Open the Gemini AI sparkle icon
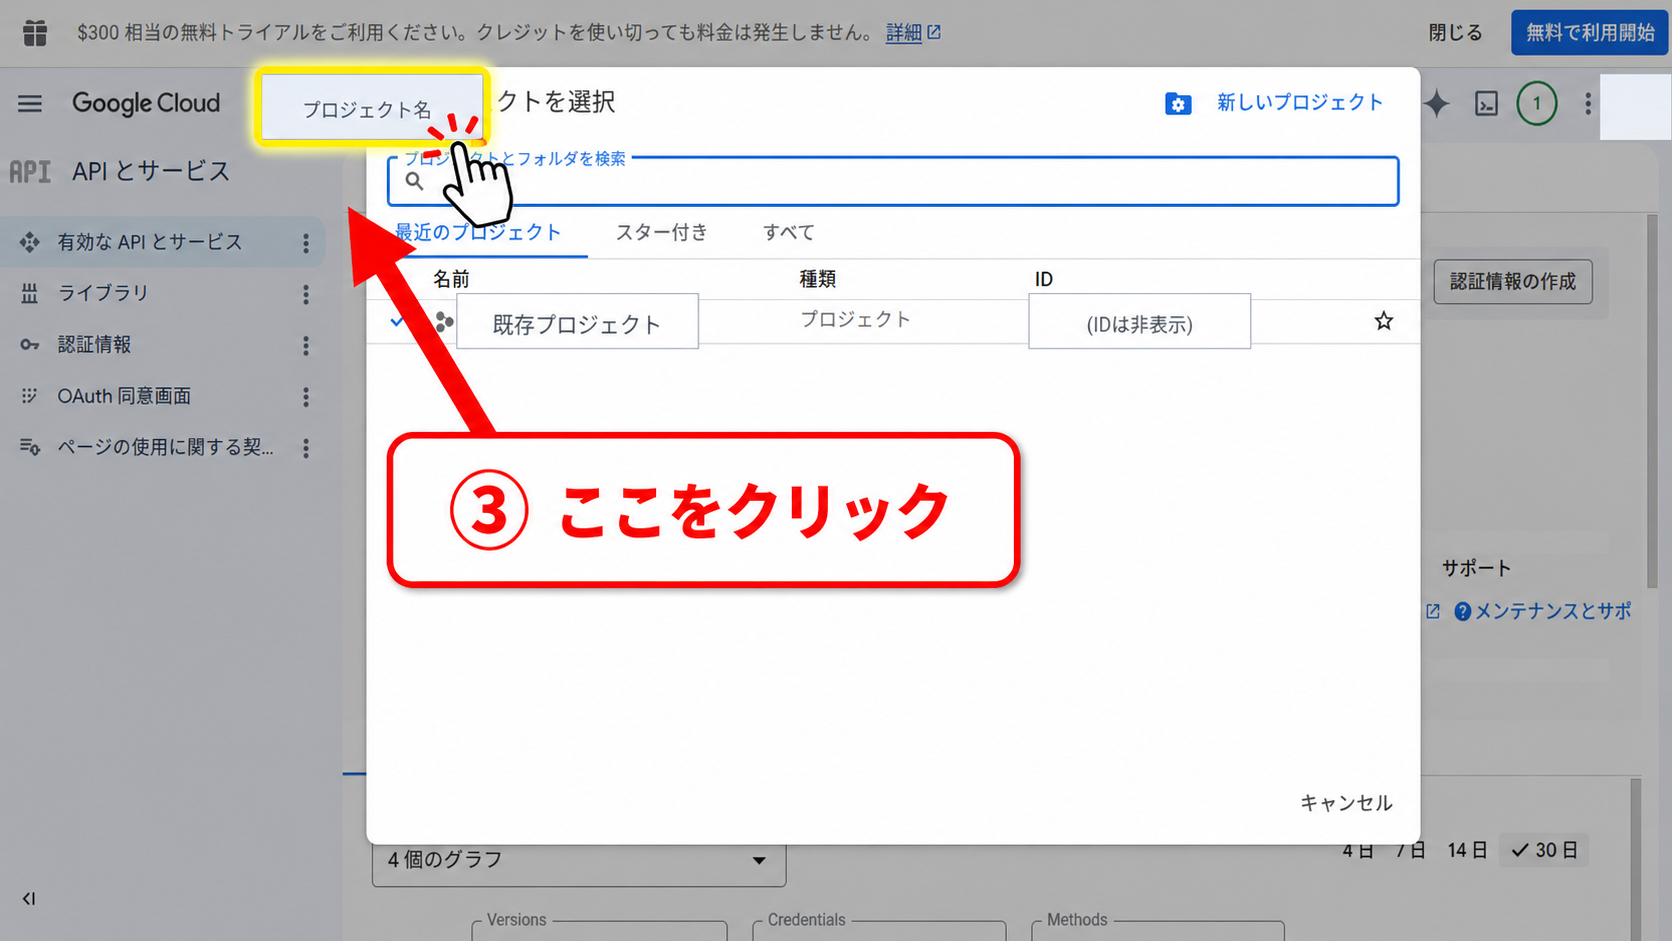The width and height of the screenshot is (1672, 941). (1437, 103)
